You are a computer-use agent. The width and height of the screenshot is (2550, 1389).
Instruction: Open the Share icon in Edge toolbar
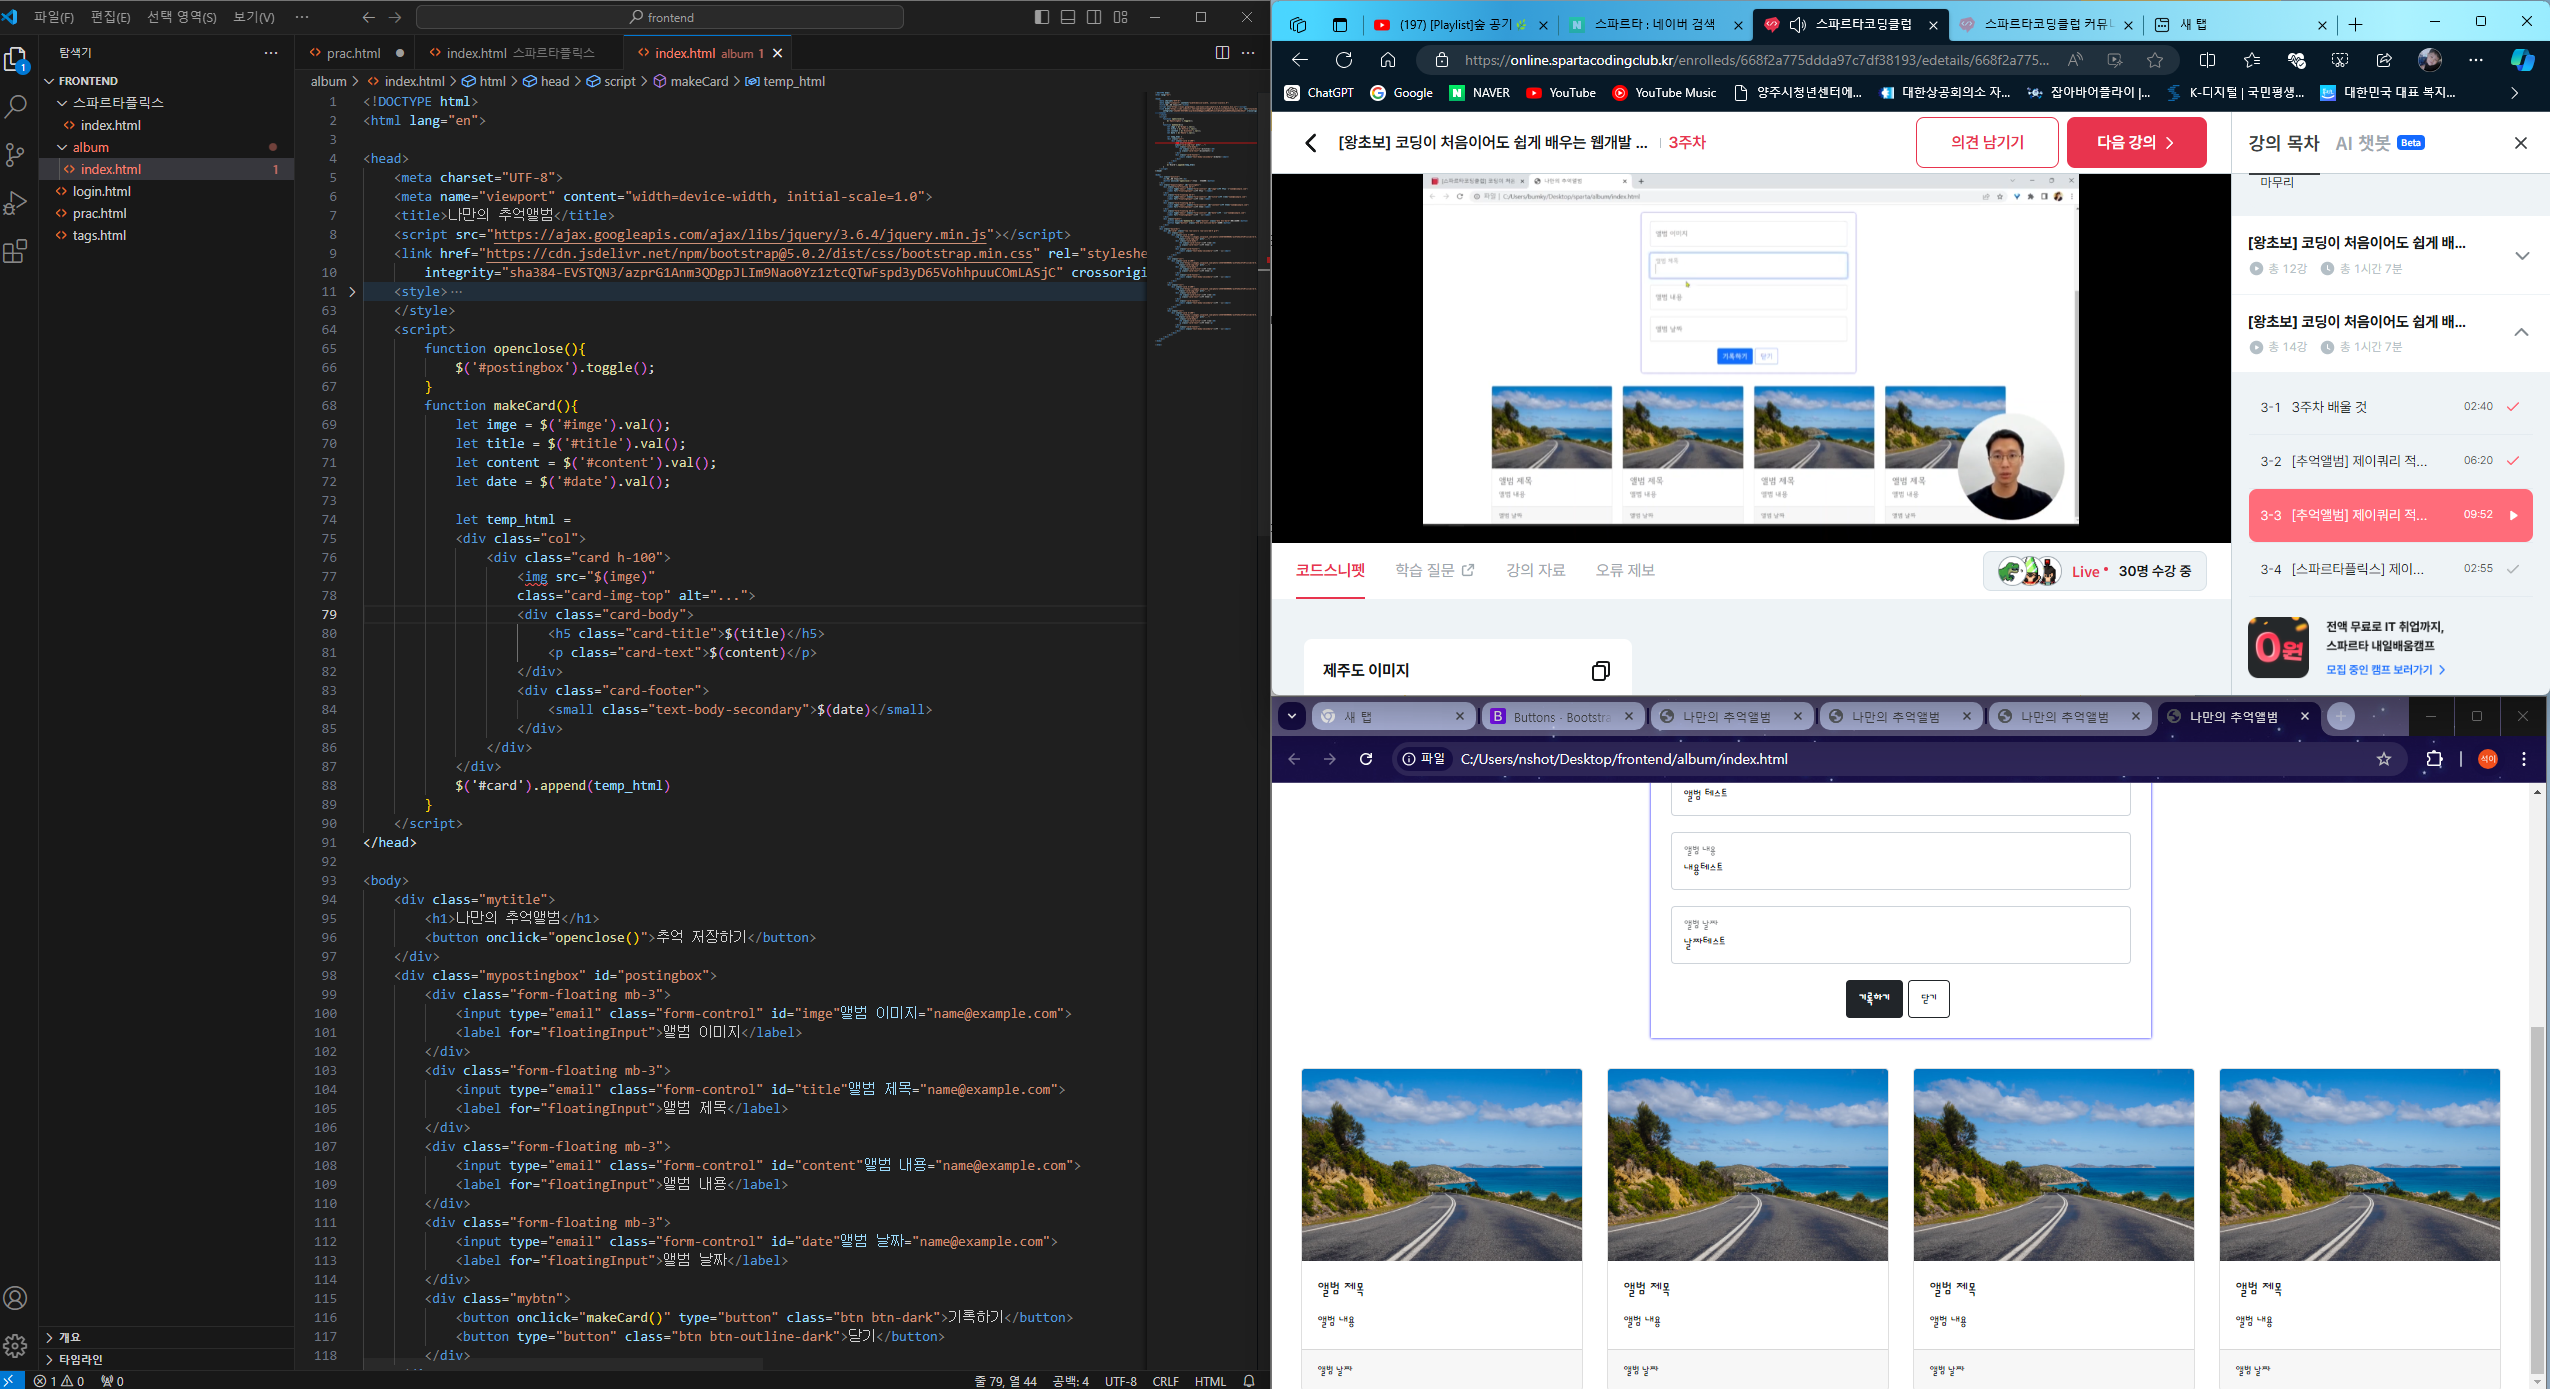2384,60
